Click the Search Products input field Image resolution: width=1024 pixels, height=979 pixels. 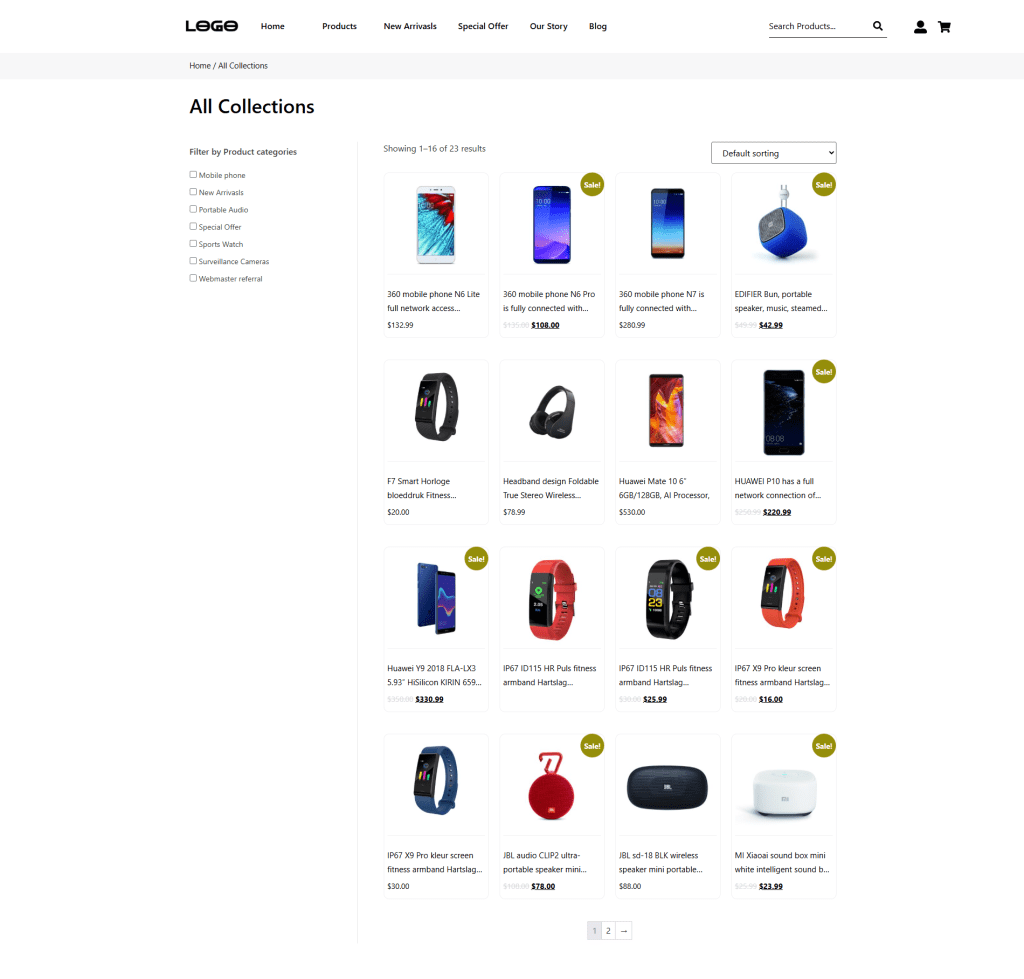tap(818, 26)
